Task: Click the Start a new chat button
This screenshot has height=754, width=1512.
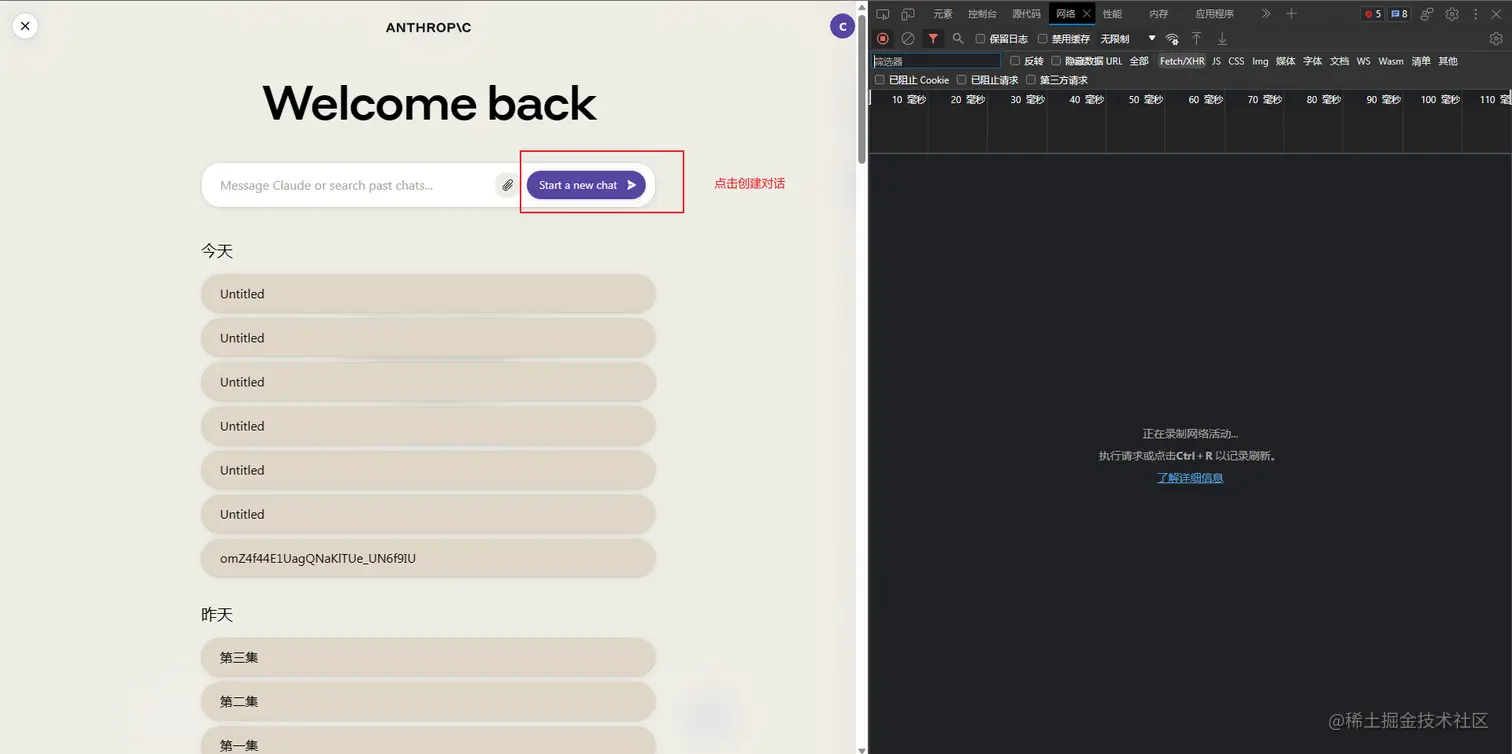Action: click(586, 185)
